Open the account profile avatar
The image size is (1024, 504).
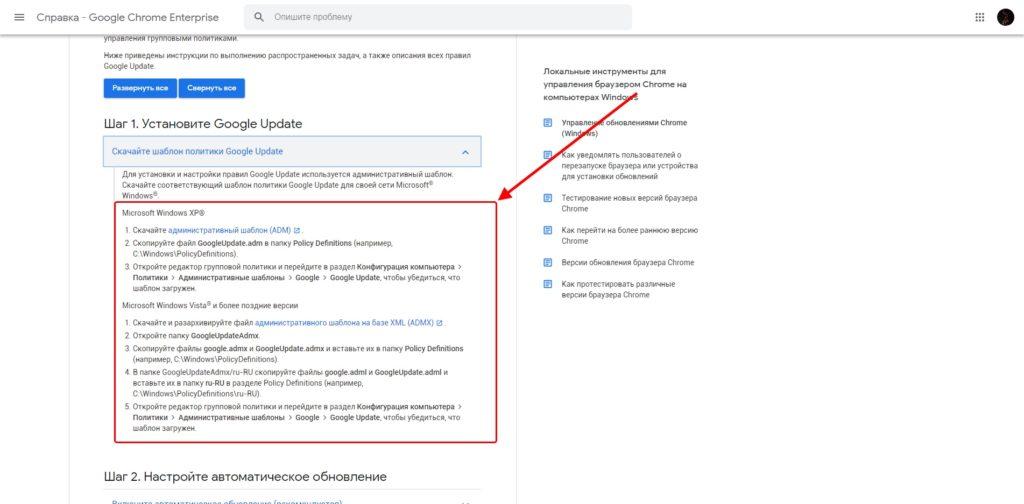click(1005, 18)
